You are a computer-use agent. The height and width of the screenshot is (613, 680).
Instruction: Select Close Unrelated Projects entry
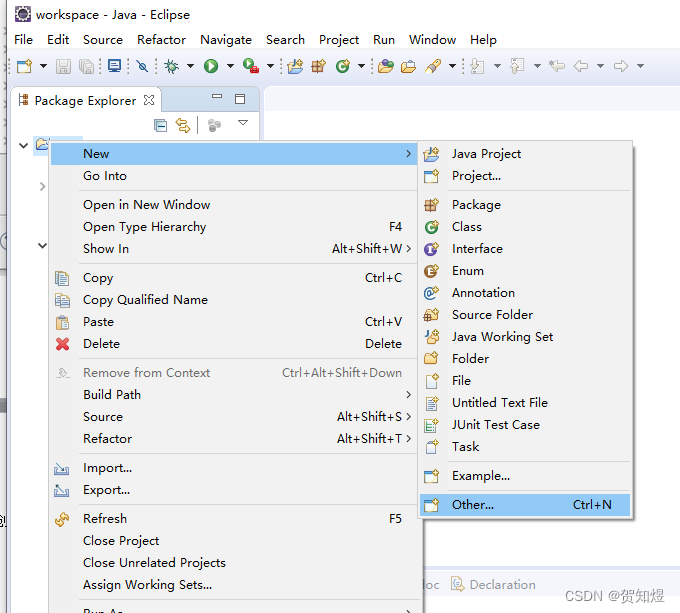(x=234, y=563)
